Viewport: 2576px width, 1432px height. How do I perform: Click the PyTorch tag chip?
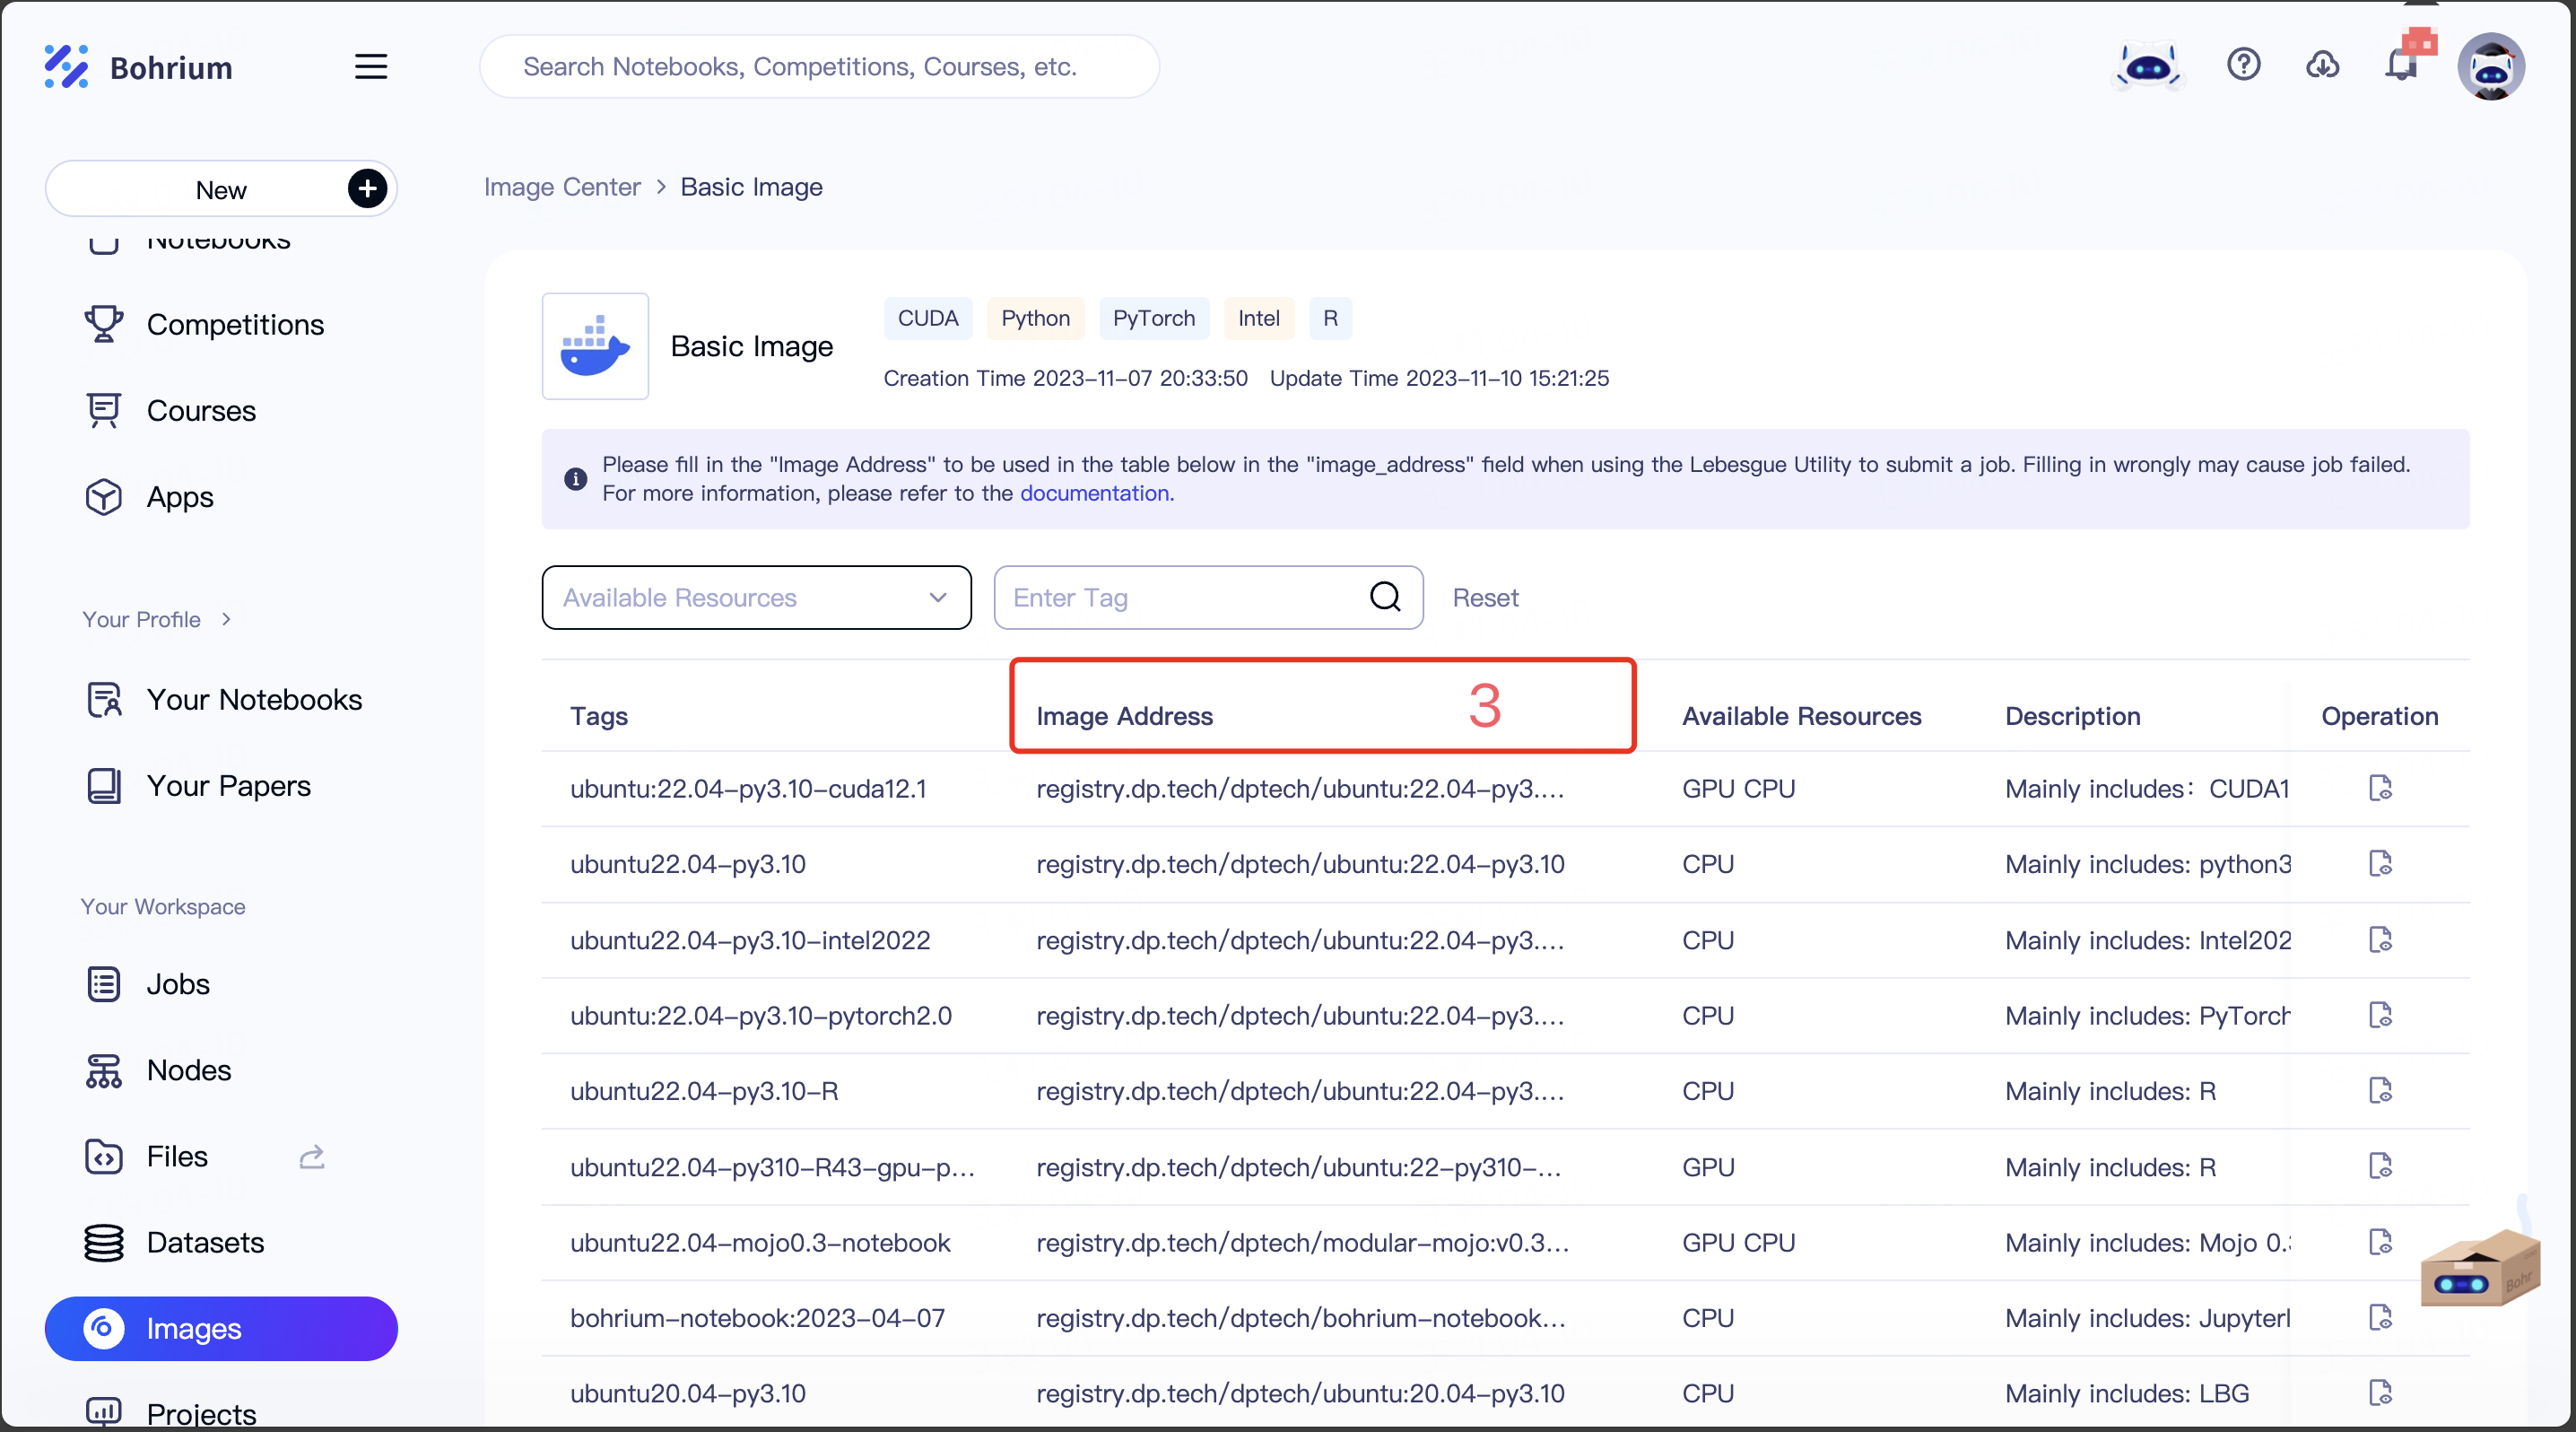[1153, 318]
